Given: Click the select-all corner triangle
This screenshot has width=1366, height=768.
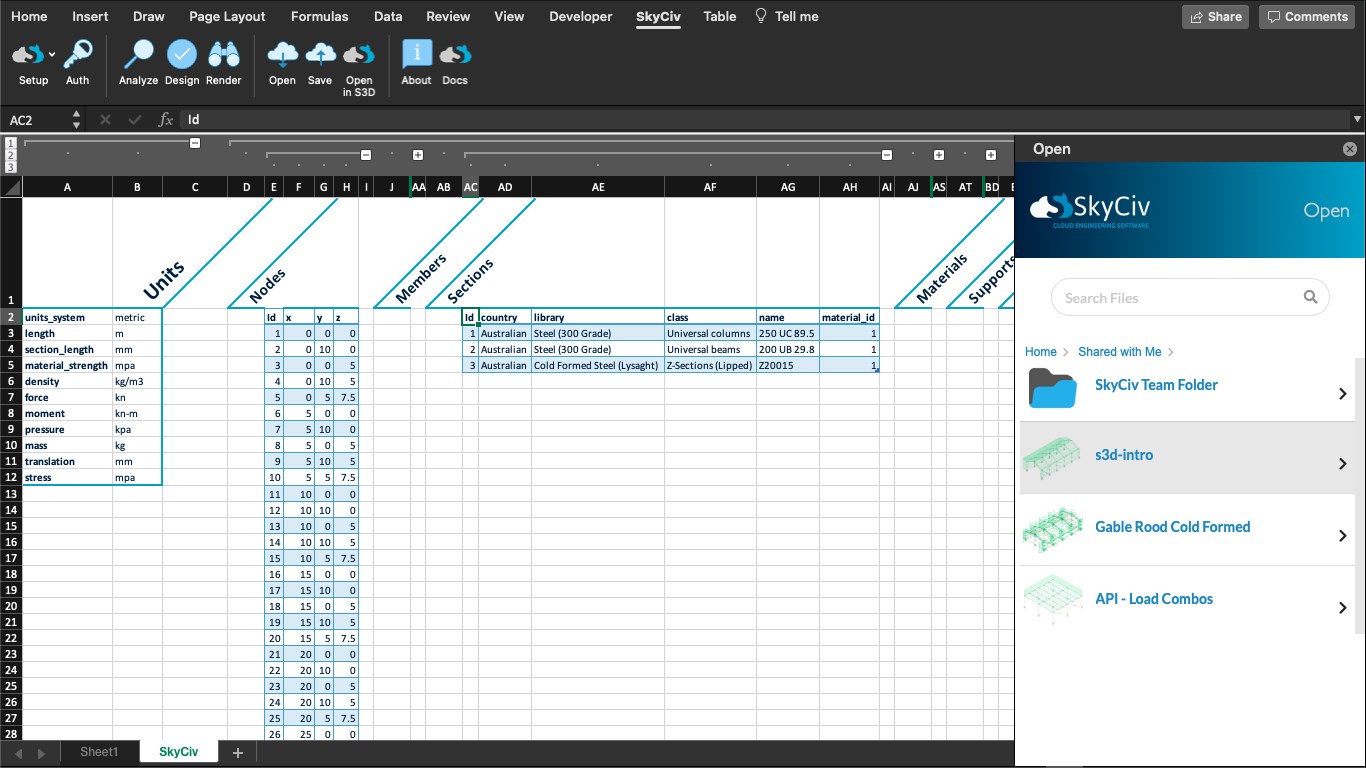Looking at the screenshot, I should click(11, 187).
